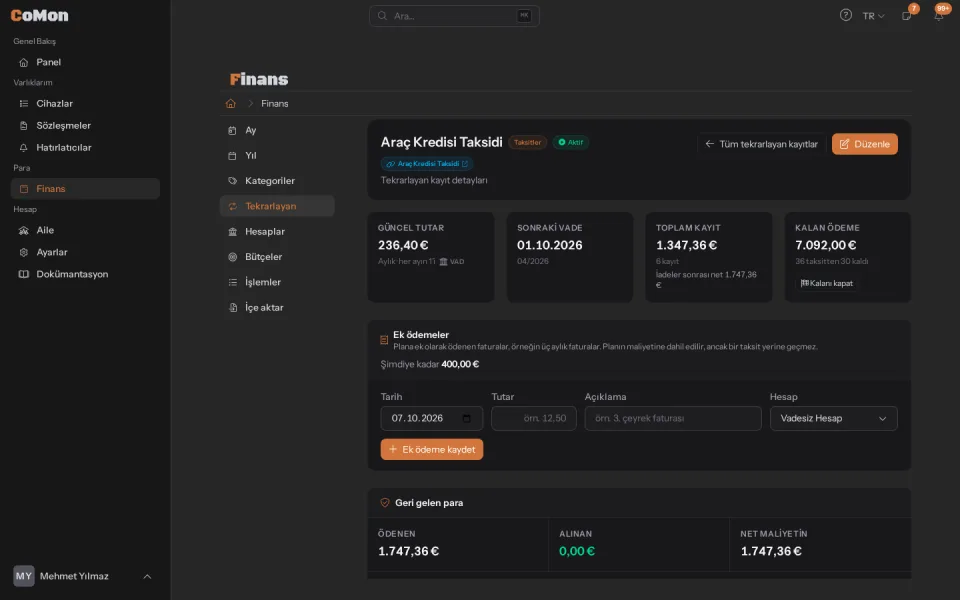960x600 pixels.
Task: Open the İçe aktar finance tab
Action: point(277,307)
